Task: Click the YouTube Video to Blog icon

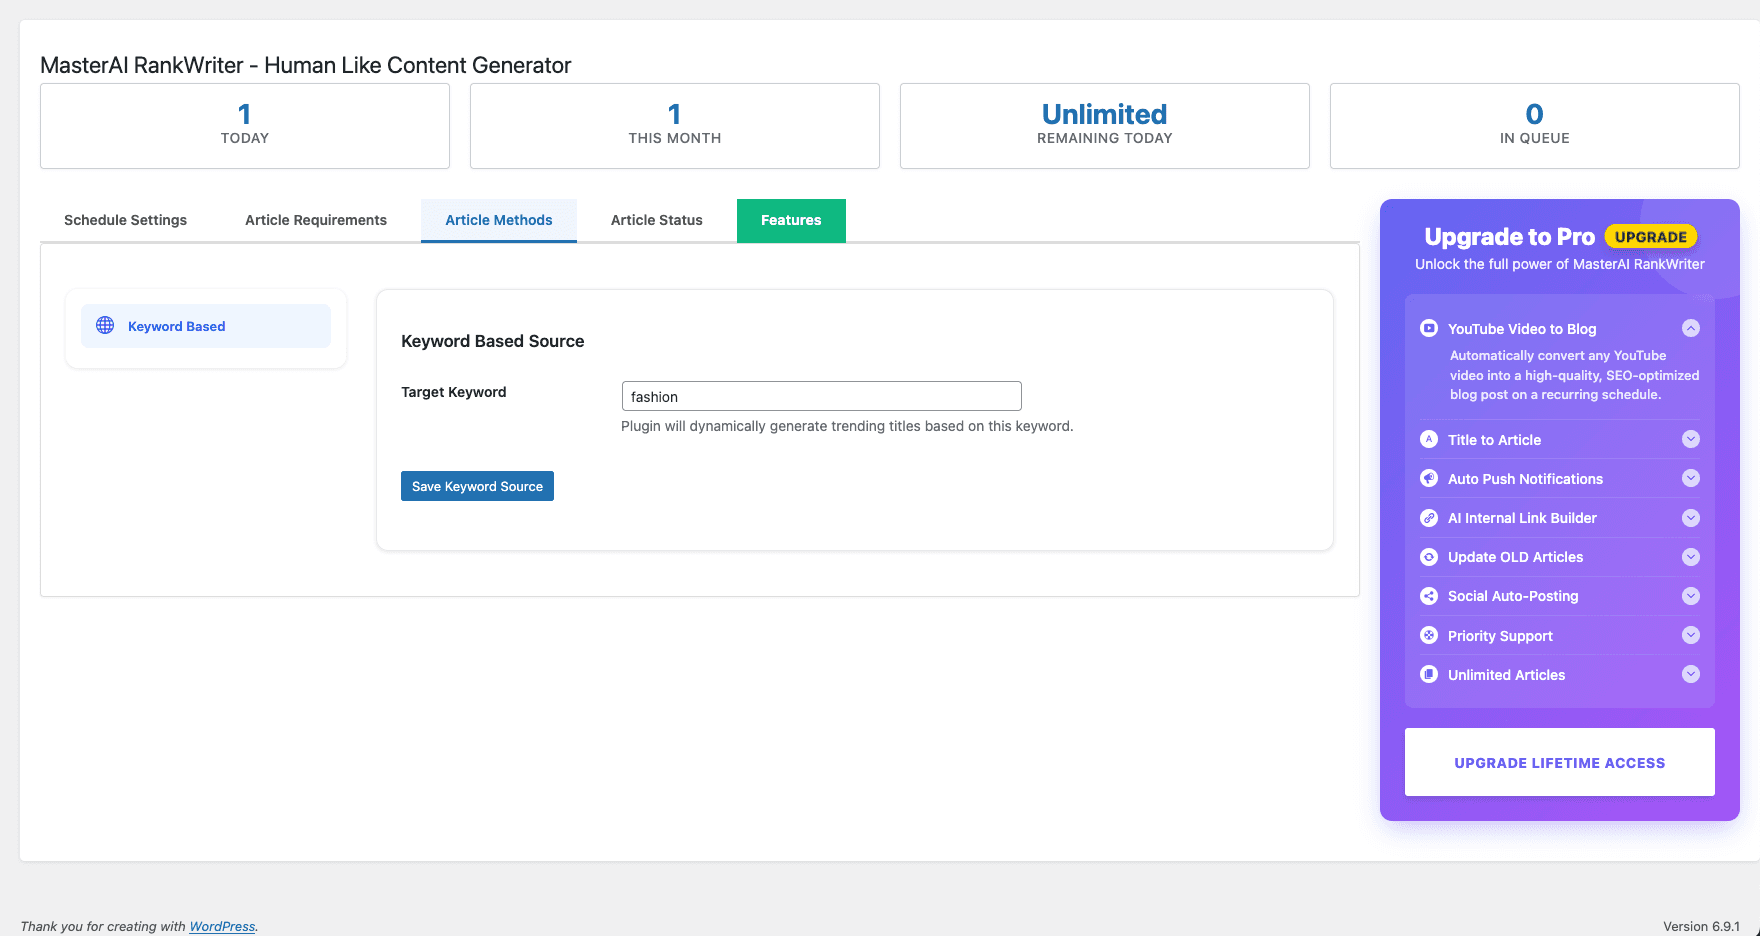Action: click(1428, 328)
